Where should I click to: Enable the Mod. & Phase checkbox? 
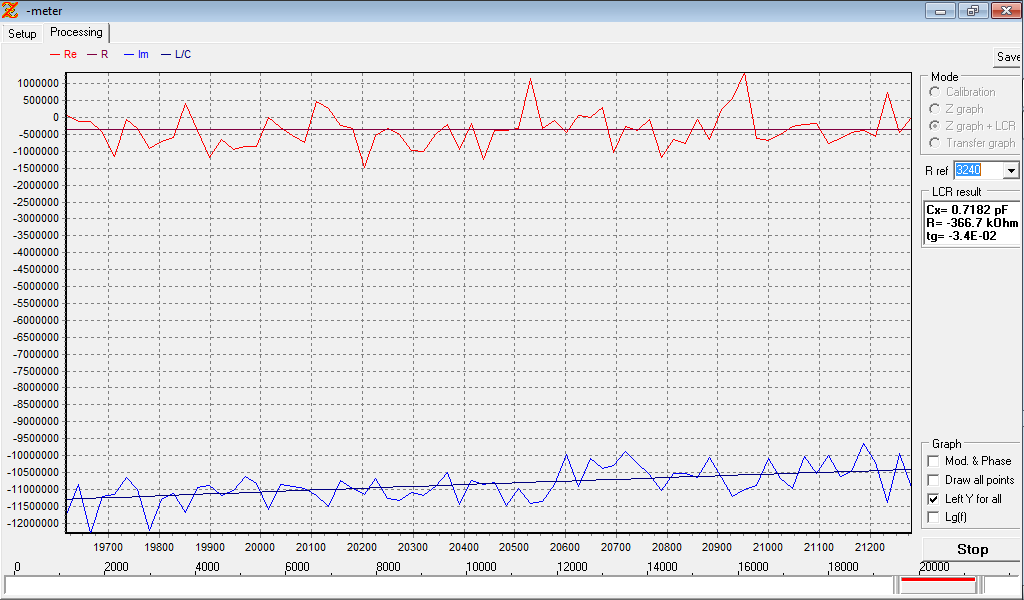coord(933,461)
